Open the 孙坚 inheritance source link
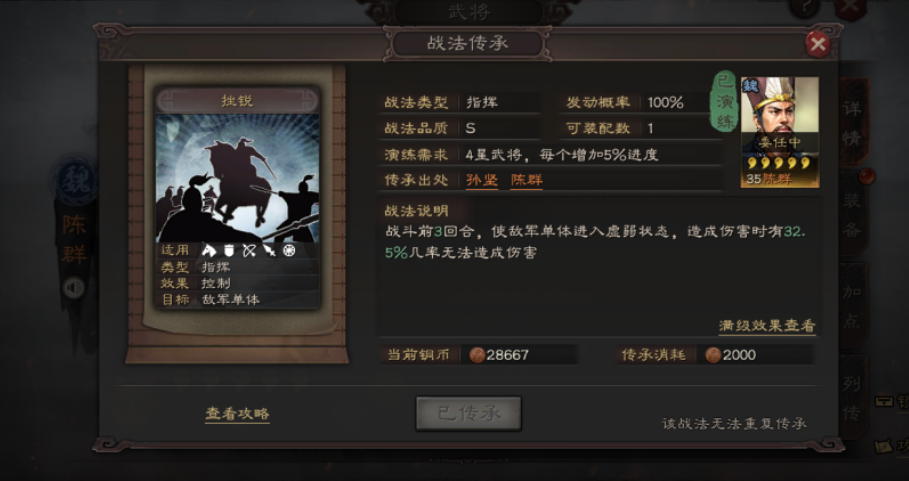 point(482,180)
